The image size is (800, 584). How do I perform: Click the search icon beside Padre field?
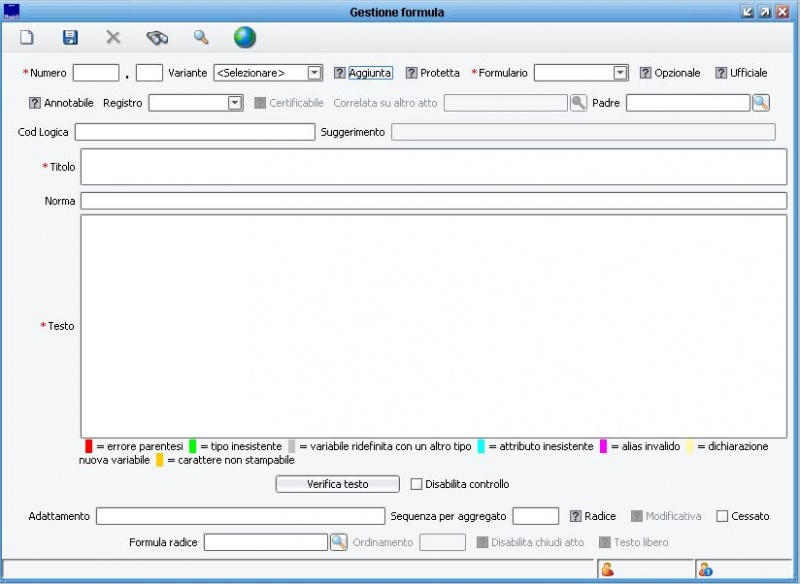coord(761,103)
